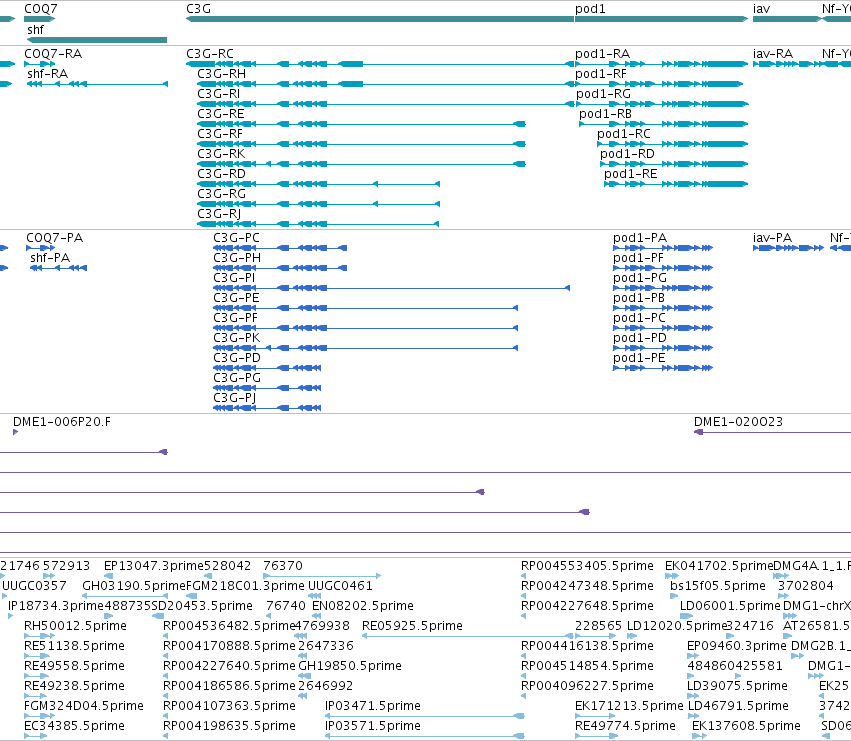Screen dimensions: 851x741
Task: Select EST IP03471.5prime
Action: coord(373,706)
